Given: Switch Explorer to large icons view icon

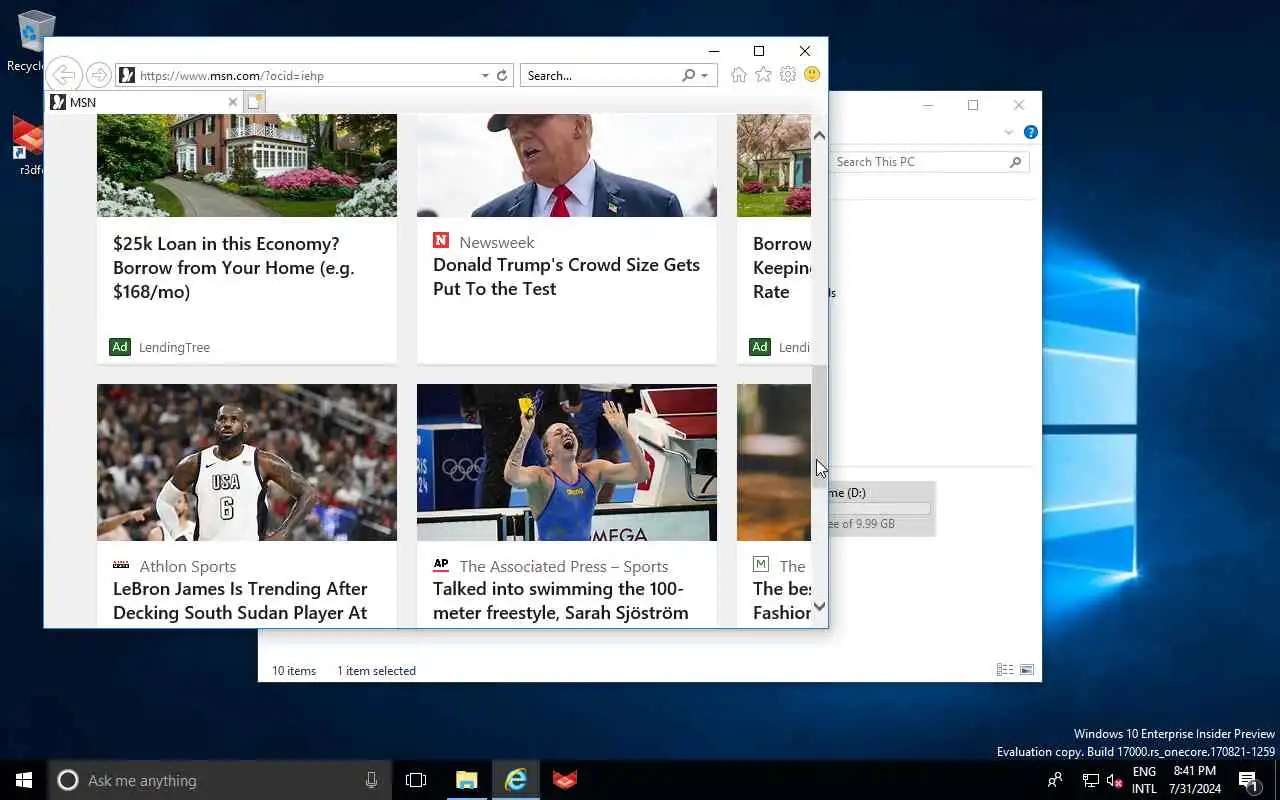Looking at the screenshot, I should [1026, 670].
